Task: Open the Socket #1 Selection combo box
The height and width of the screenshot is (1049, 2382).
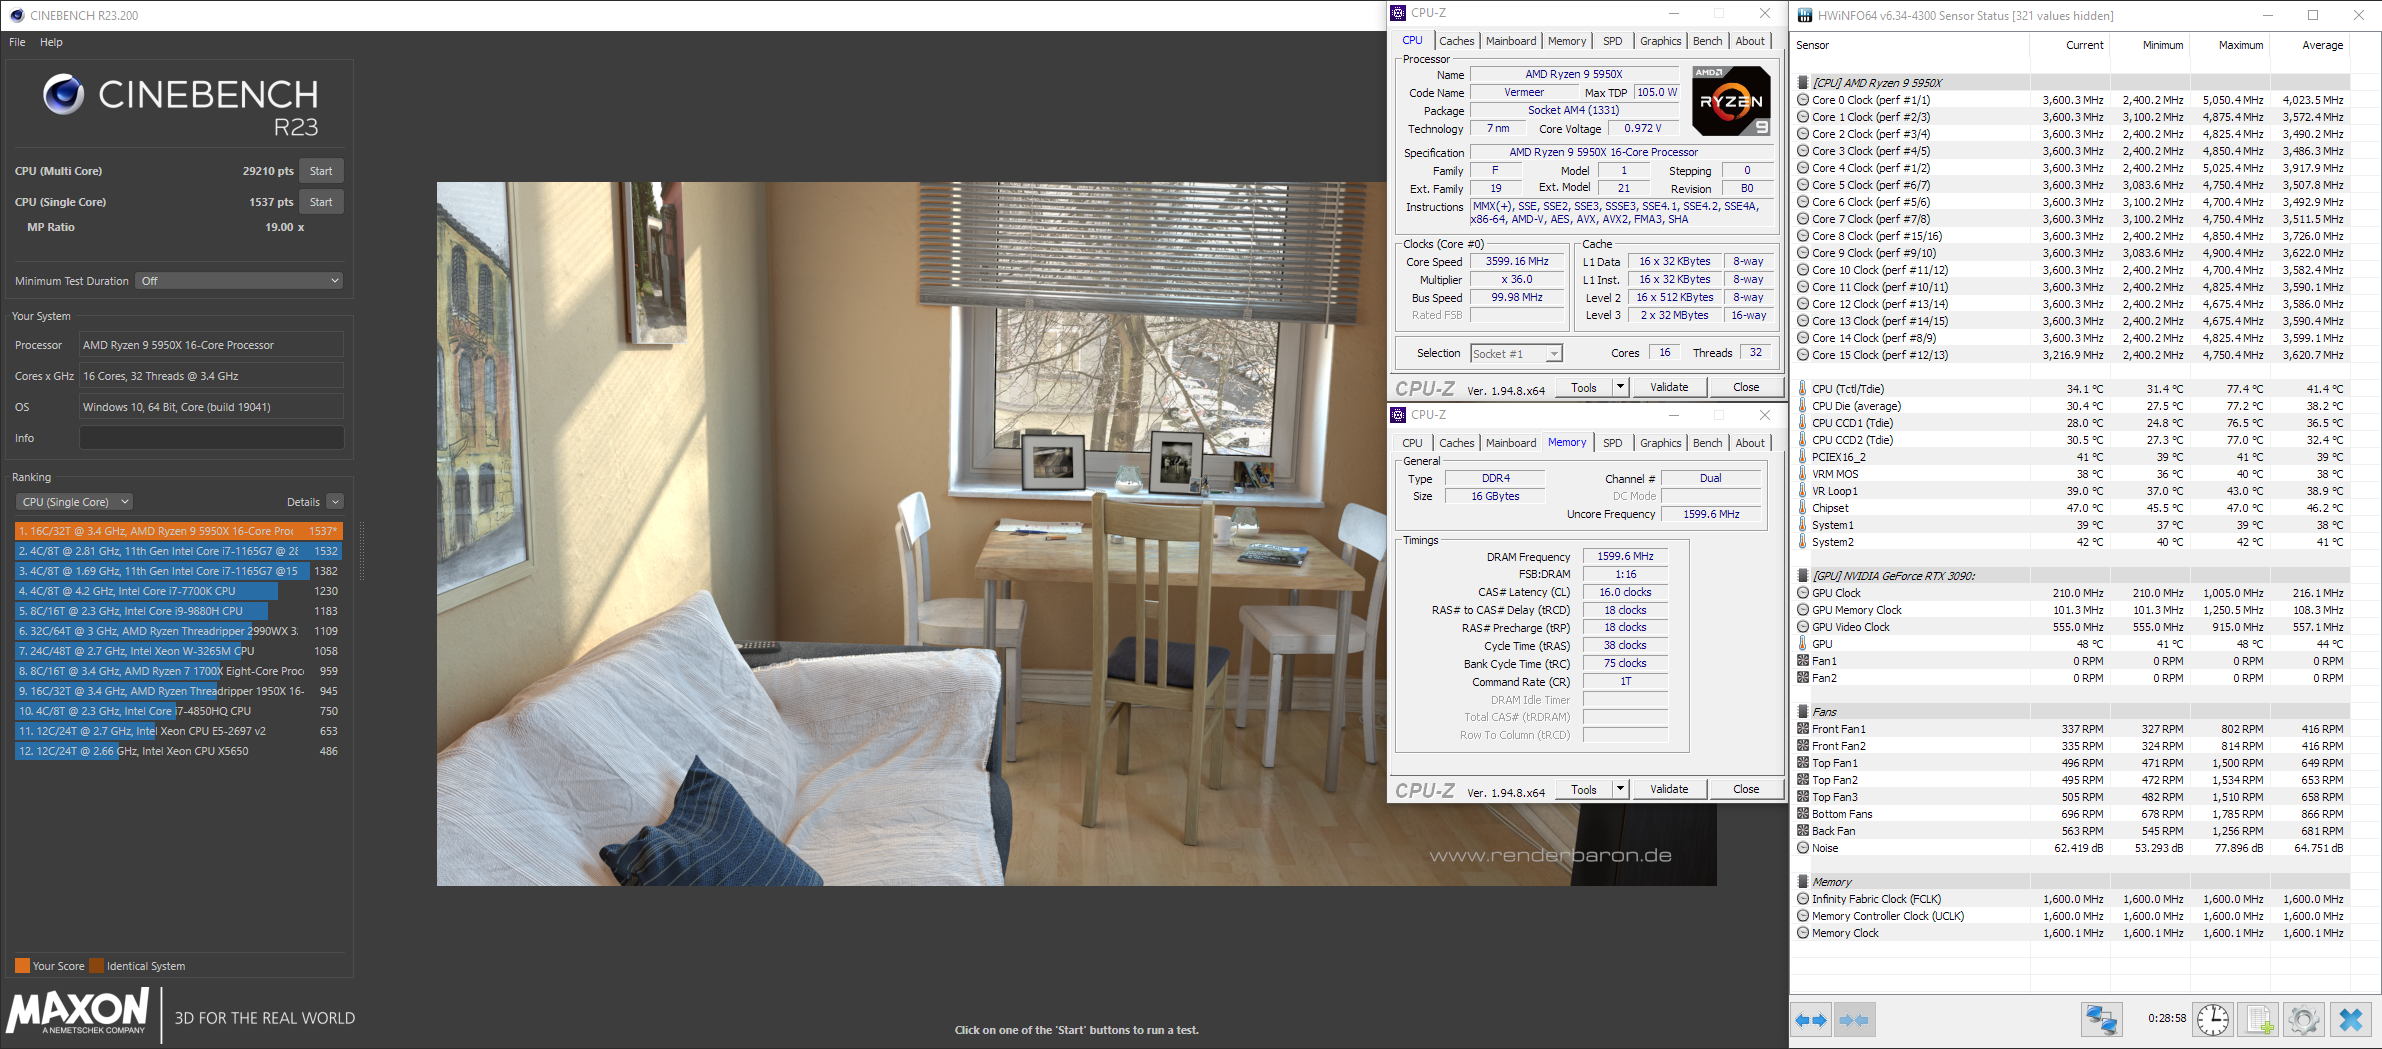Action: [1516, 353]
